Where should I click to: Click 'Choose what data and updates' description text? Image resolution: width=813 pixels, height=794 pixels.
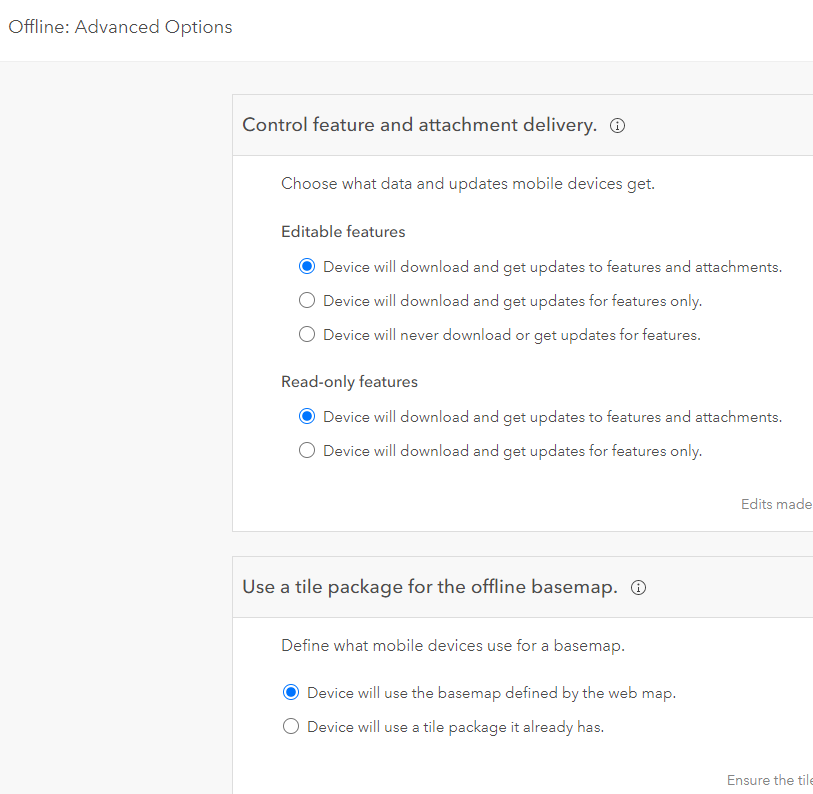[x=467, y=184]
